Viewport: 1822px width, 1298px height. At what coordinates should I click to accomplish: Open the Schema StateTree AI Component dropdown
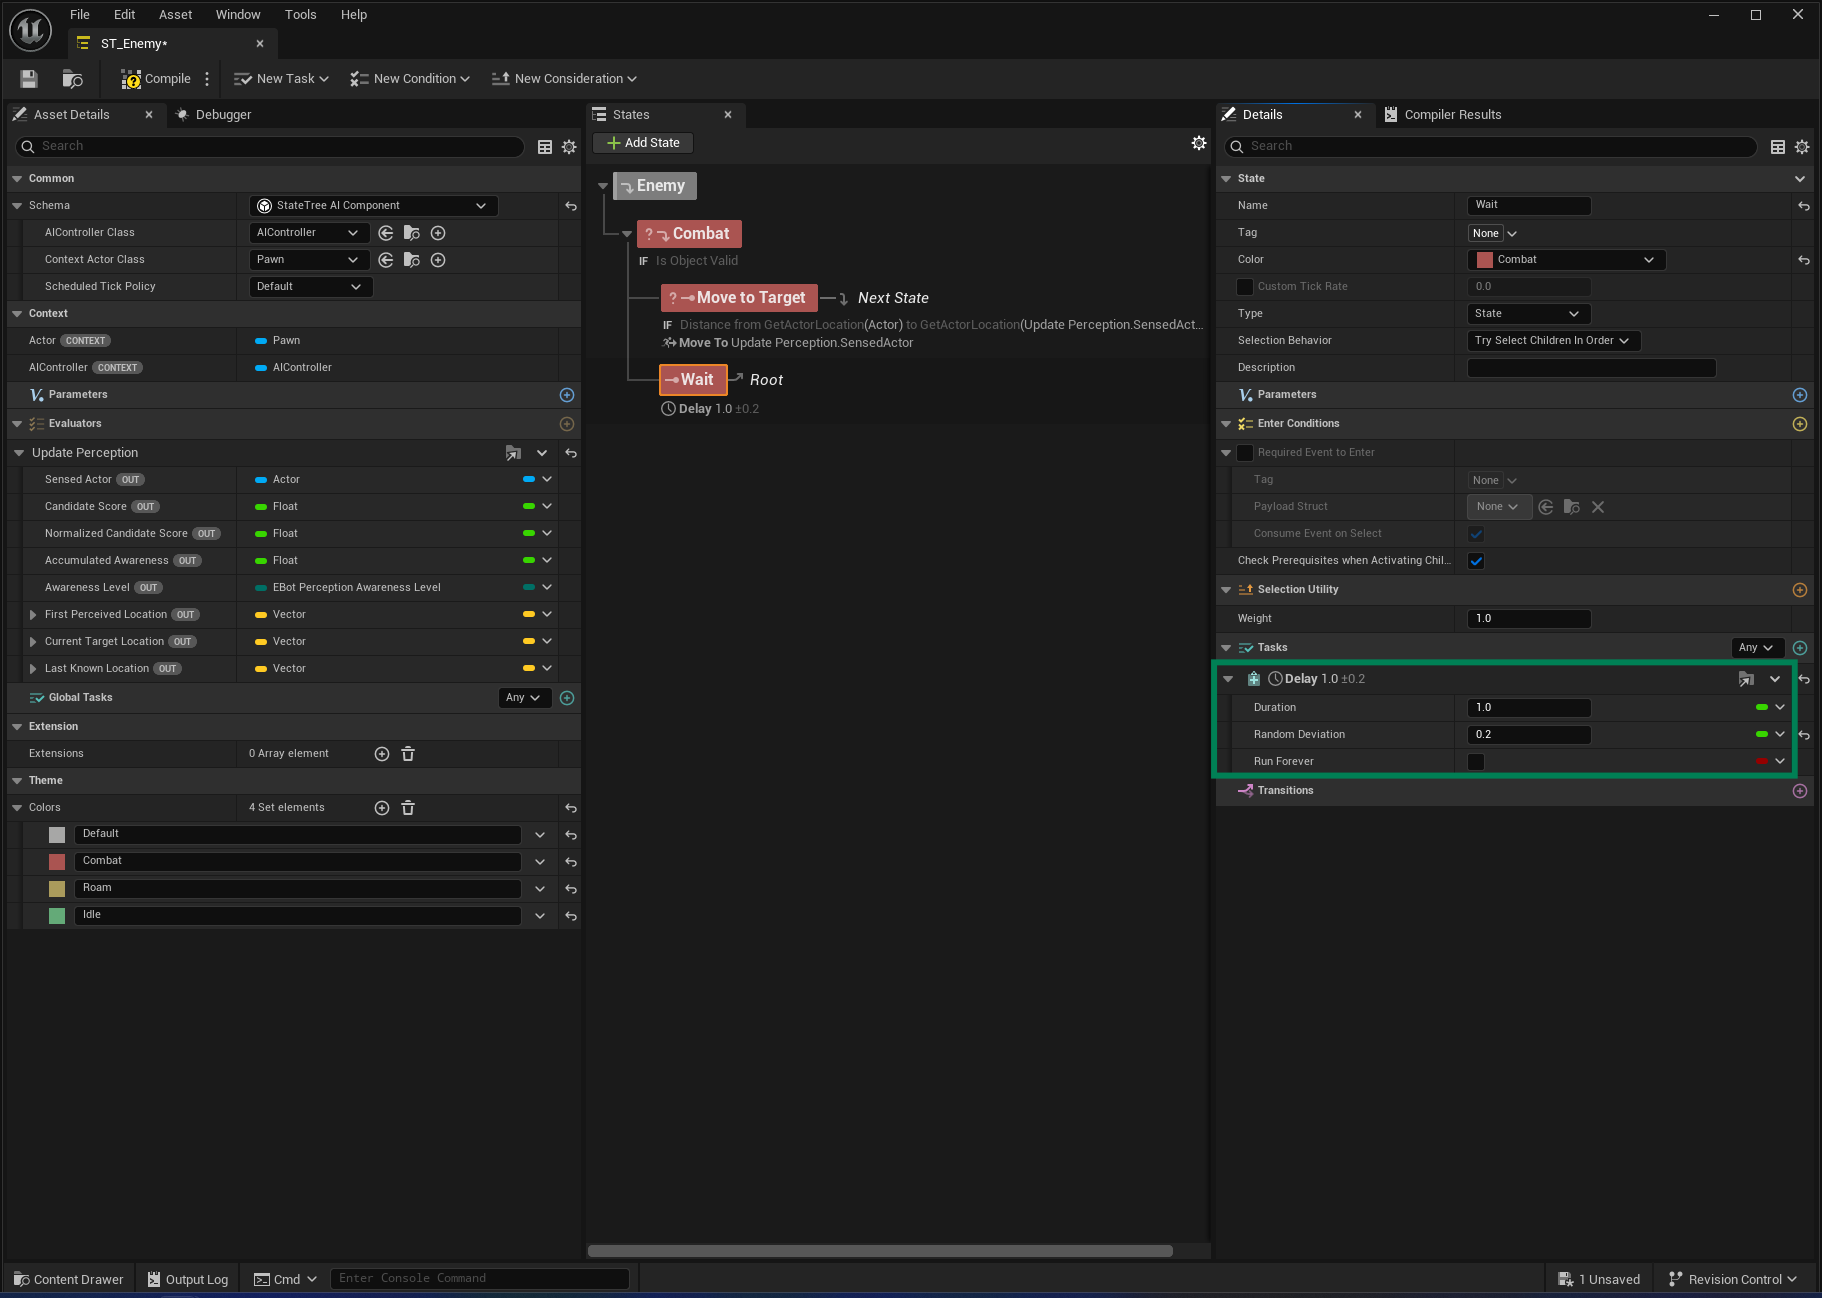372,206
